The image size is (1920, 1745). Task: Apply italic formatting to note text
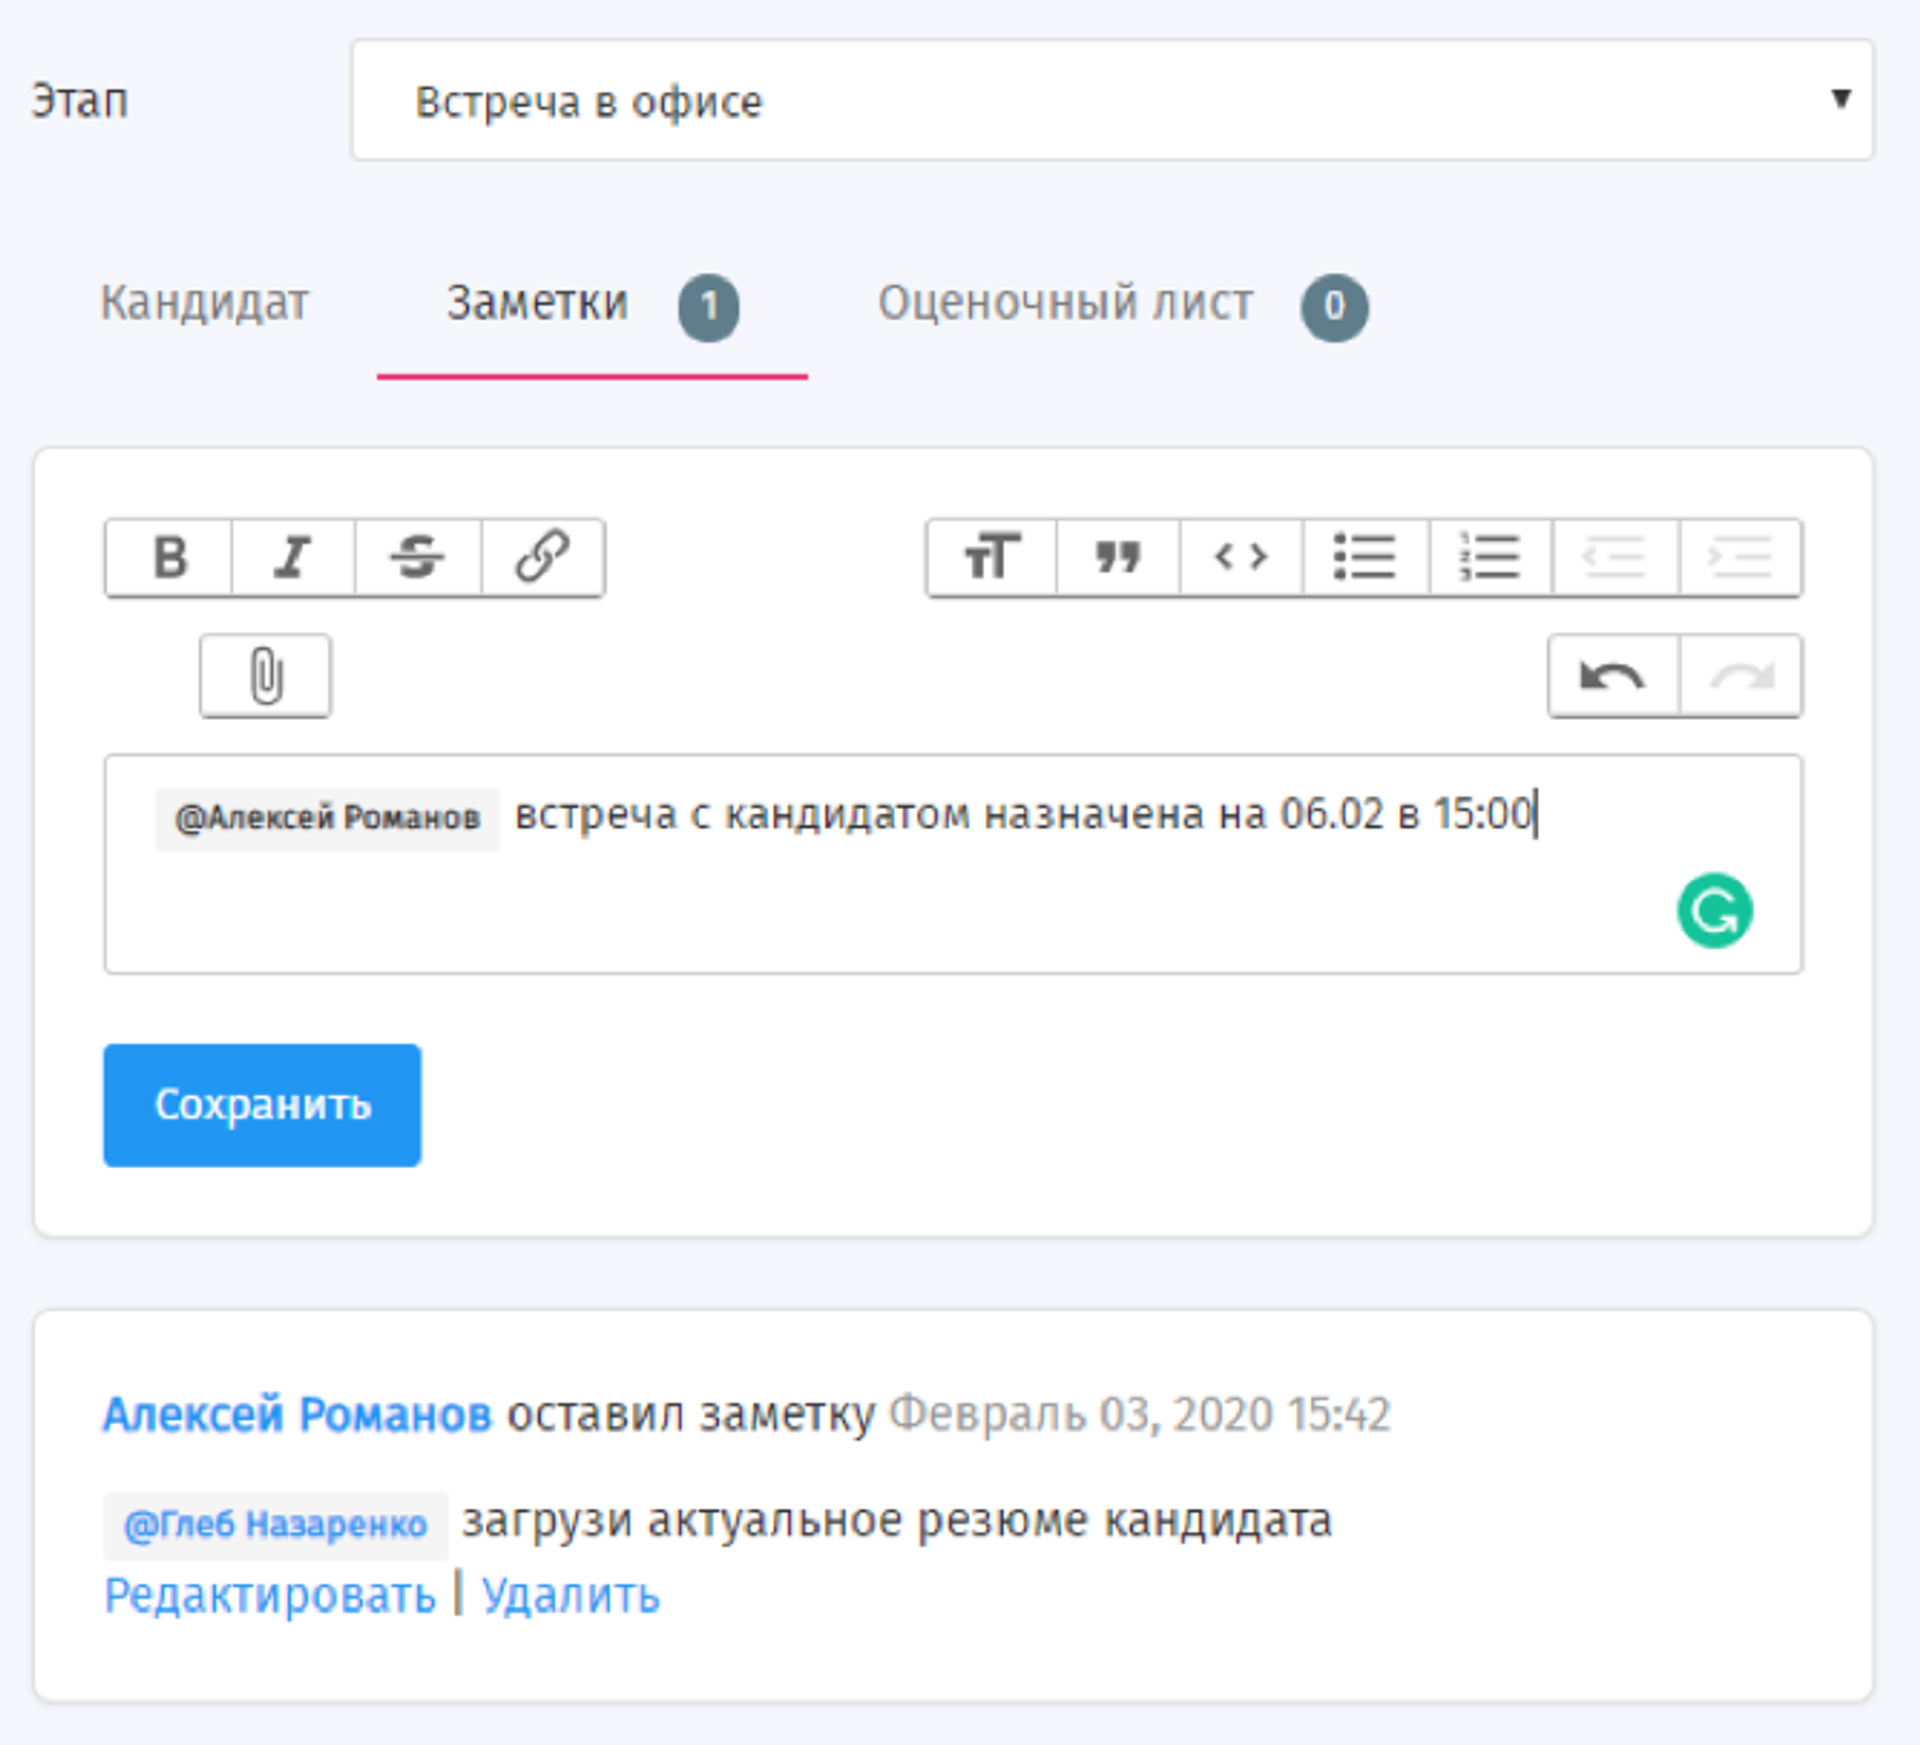[x=293, y=557]
